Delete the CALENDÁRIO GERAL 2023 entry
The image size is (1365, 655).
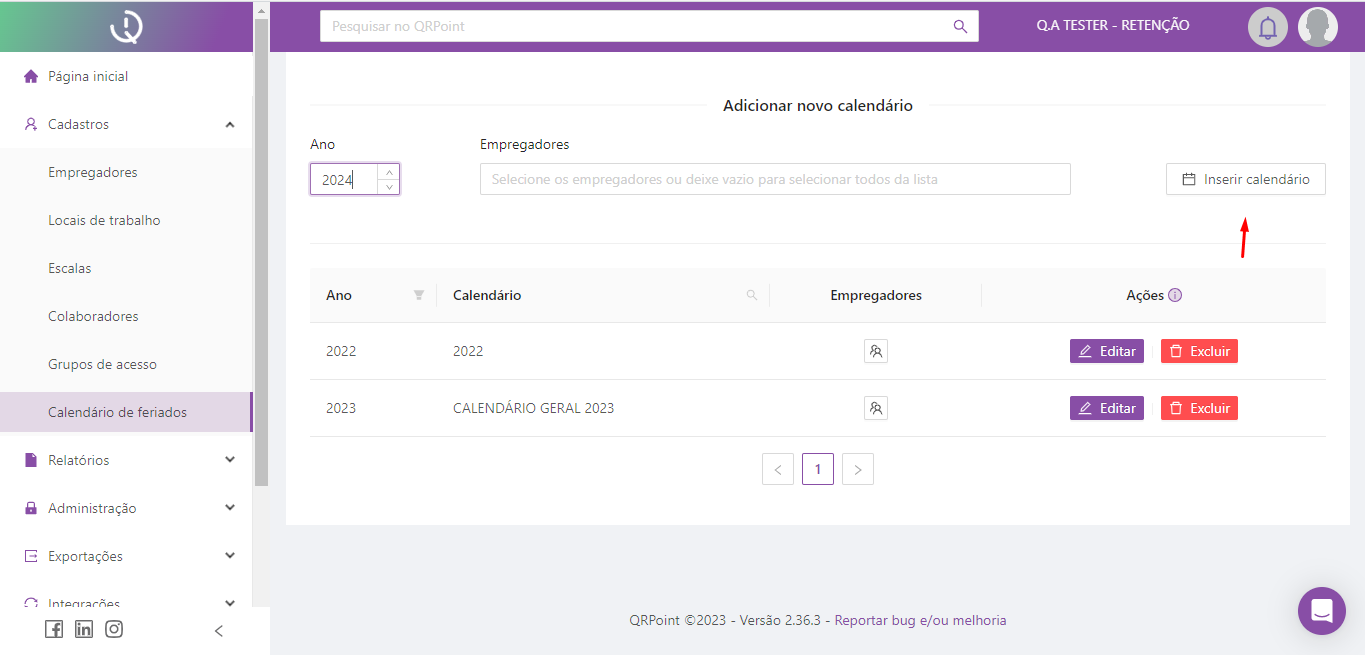[1199, 408]
